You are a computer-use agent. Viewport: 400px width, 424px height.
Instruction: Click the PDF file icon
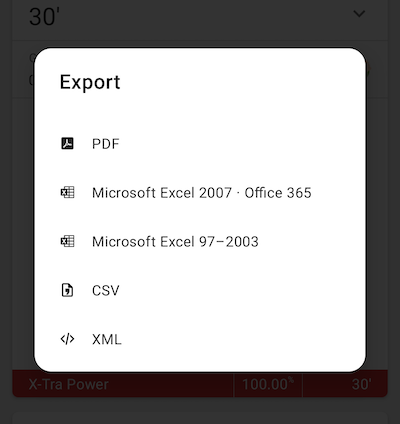point(67,143)
